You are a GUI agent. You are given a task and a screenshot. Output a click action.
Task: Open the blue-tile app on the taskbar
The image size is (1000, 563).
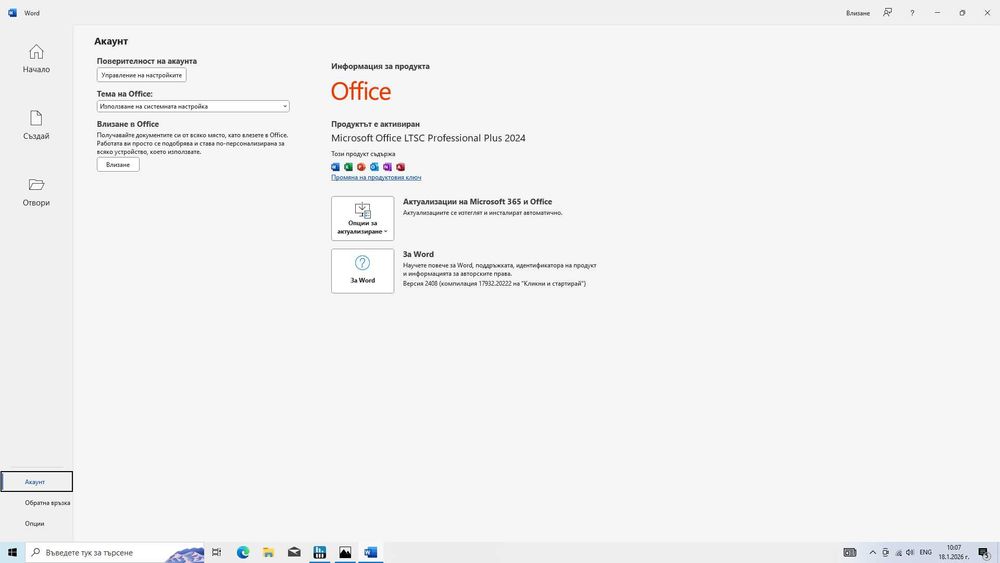click(x=320, y=552)
